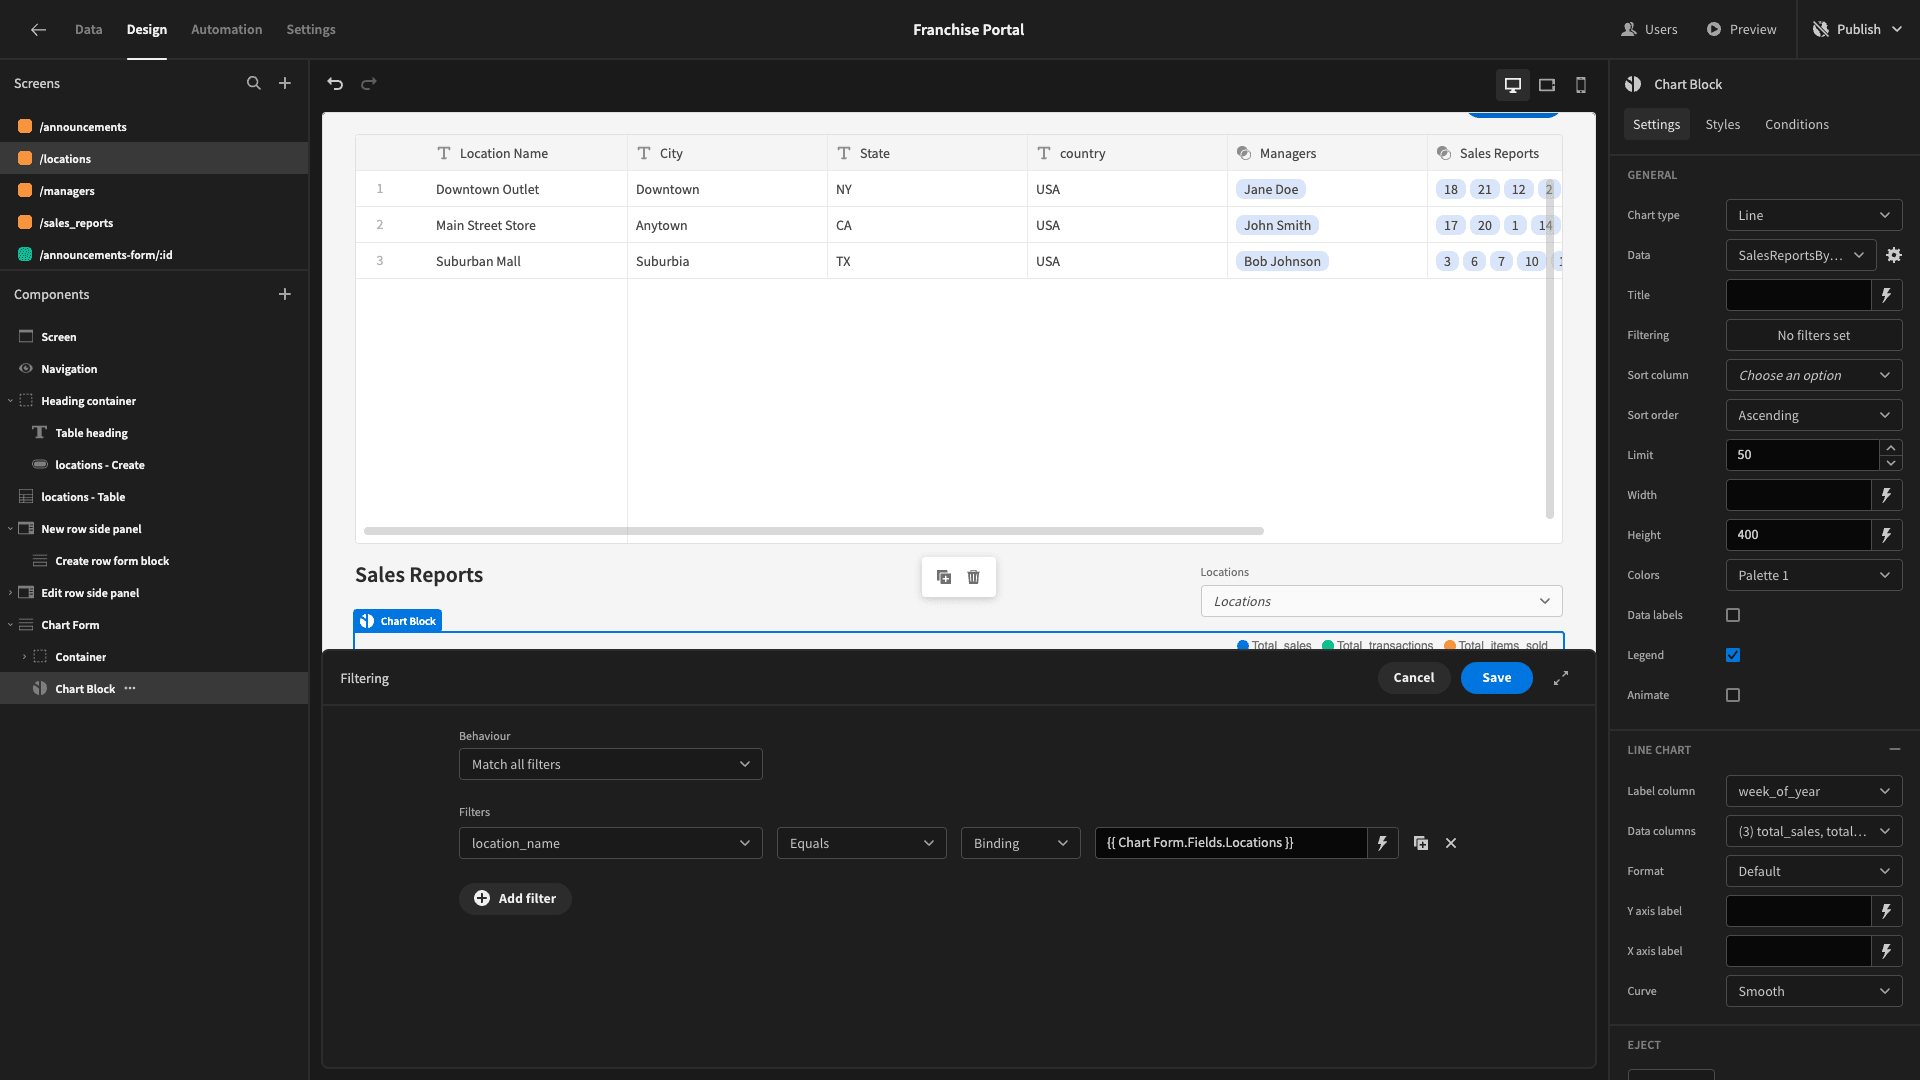Click the gear icon beside Data
Image resolution: width=1920 pixels, height=1080 pixels.
[x=1894, y=255]
